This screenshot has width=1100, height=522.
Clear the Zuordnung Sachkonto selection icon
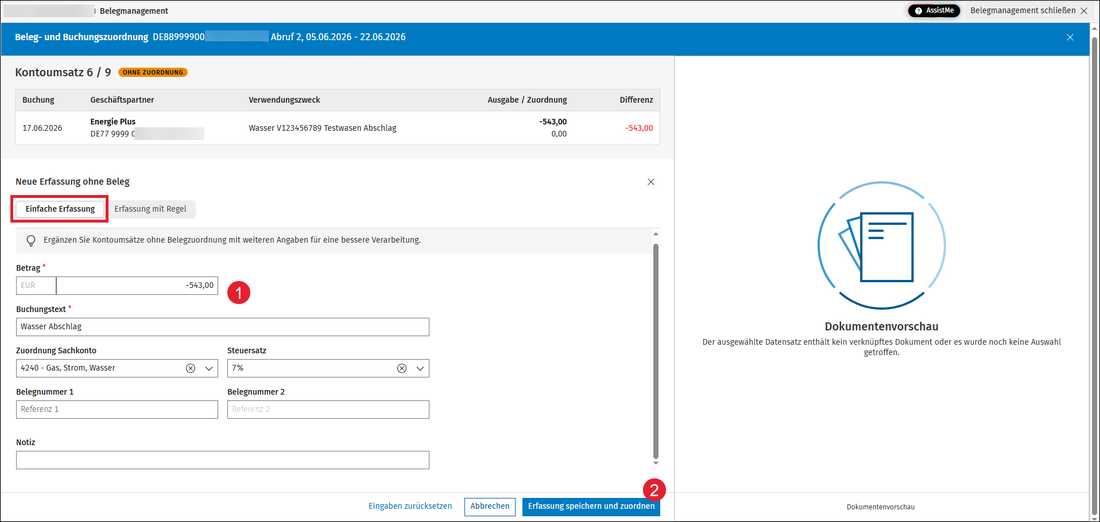190,368
